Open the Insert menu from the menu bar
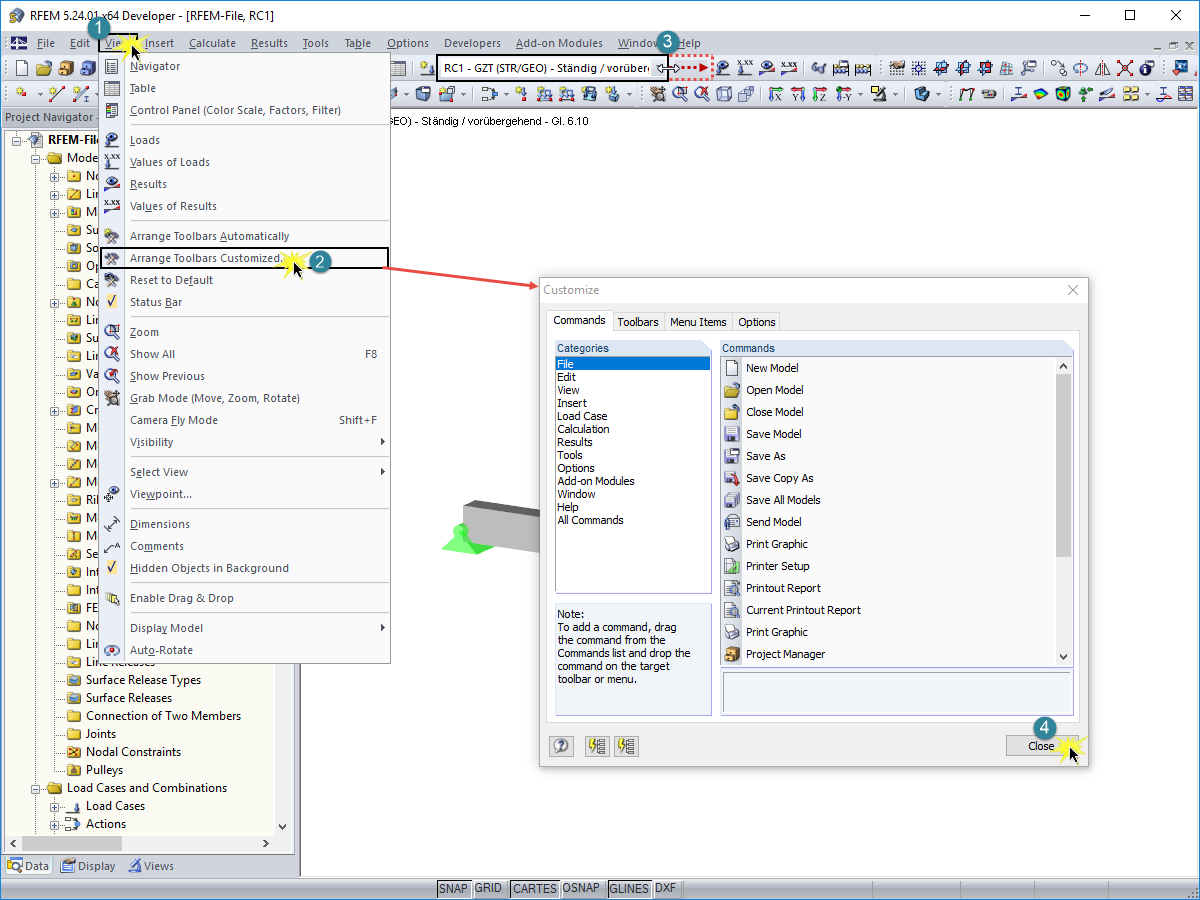 click(x=158, y=43)
